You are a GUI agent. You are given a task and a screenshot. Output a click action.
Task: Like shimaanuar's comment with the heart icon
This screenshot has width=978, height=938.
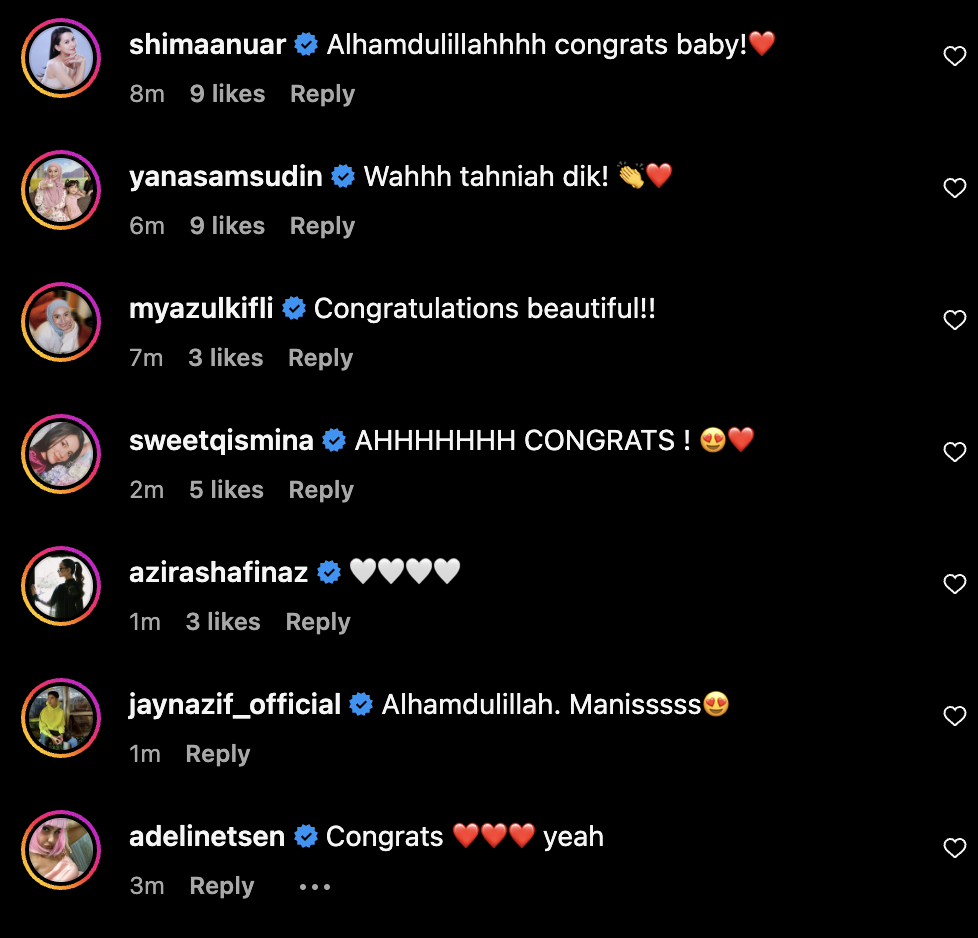click(x=954, y=56)
